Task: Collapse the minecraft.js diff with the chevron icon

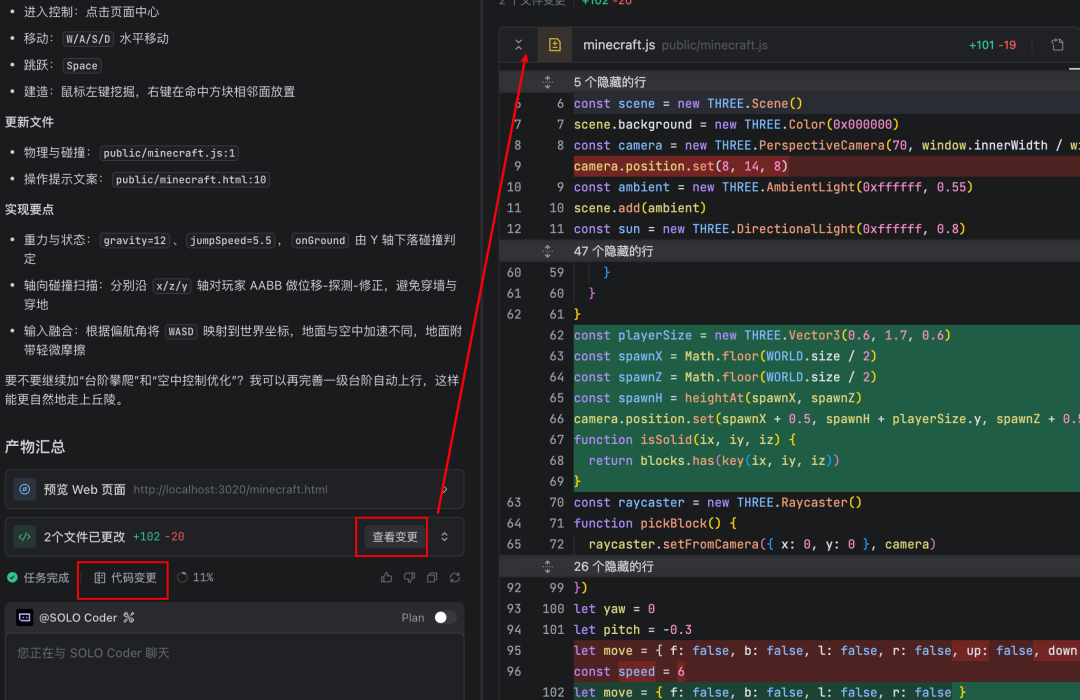Action: click(518, 45)
